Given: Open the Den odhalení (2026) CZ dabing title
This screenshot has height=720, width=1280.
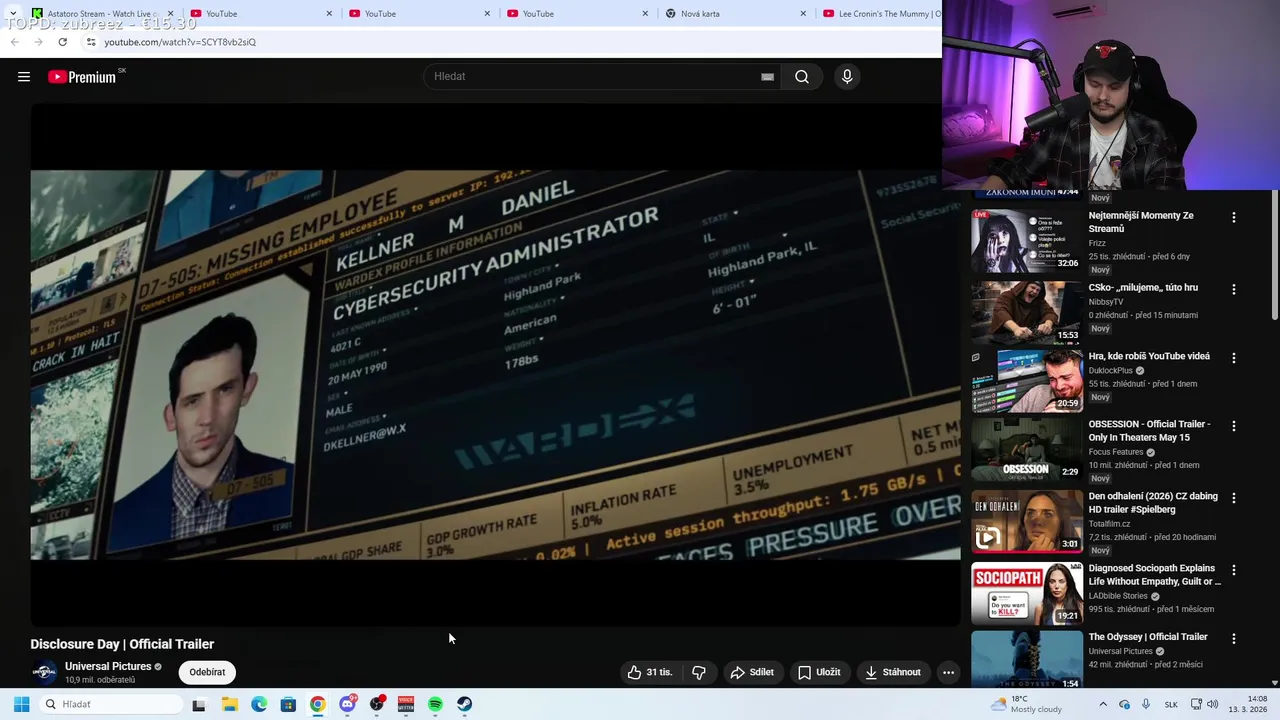Looking at the screenshot, I should coord(1153,503).
